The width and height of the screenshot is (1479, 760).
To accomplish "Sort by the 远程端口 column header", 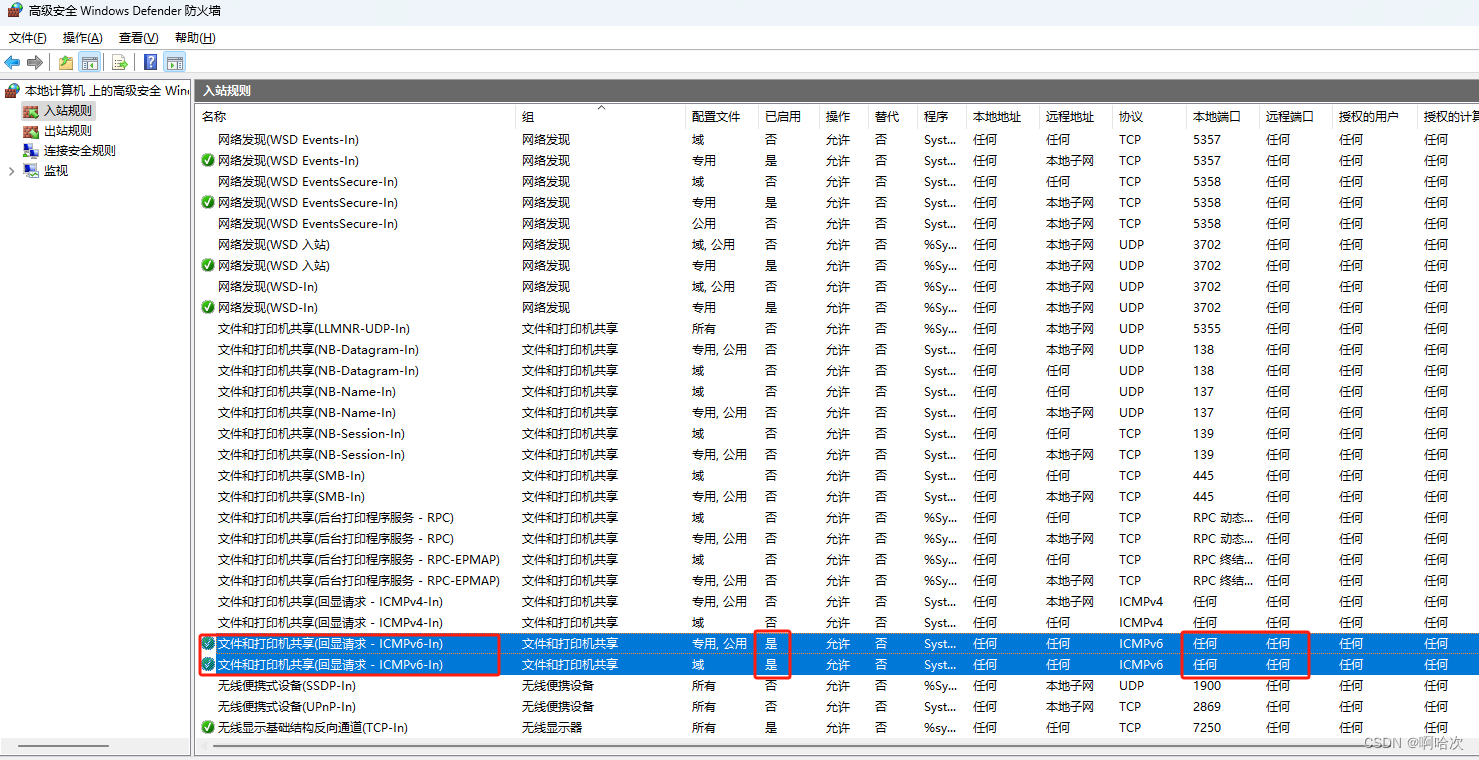I will [x=1290, y=117].
